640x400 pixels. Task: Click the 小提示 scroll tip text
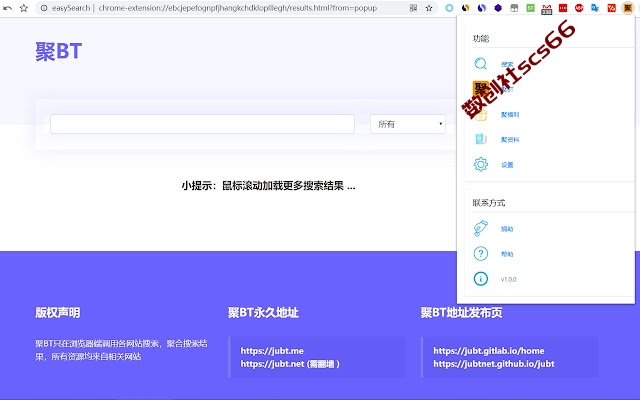coord(268,186)
